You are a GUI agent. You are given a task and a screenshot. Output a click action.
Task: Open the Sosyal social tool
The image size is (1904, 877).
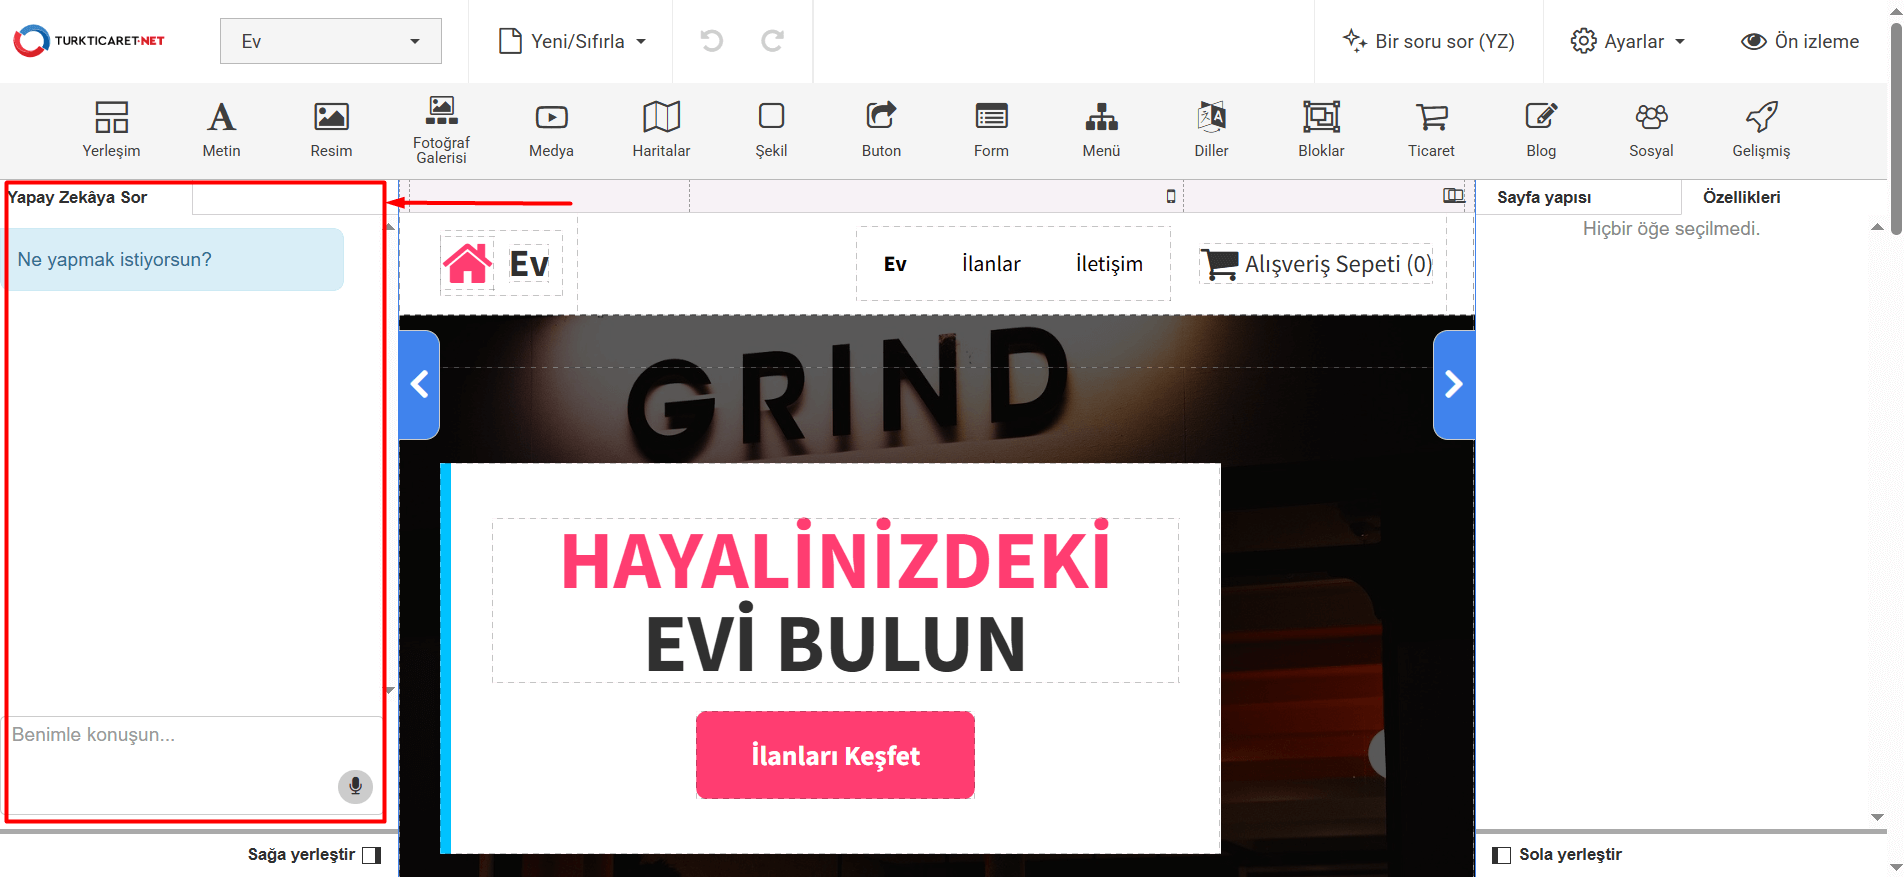[1651, 129]
